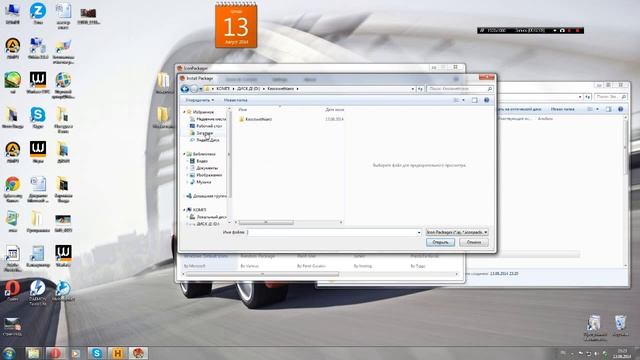Click the ДИСК Д (D:) breadcrumb segment

coord(249,89)
